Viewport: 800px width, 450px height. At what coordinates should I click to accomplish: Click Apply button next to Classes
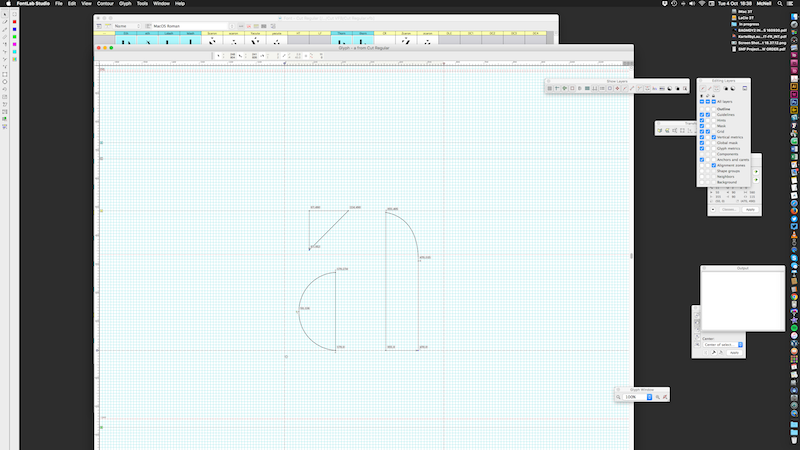tap(750, 210)
